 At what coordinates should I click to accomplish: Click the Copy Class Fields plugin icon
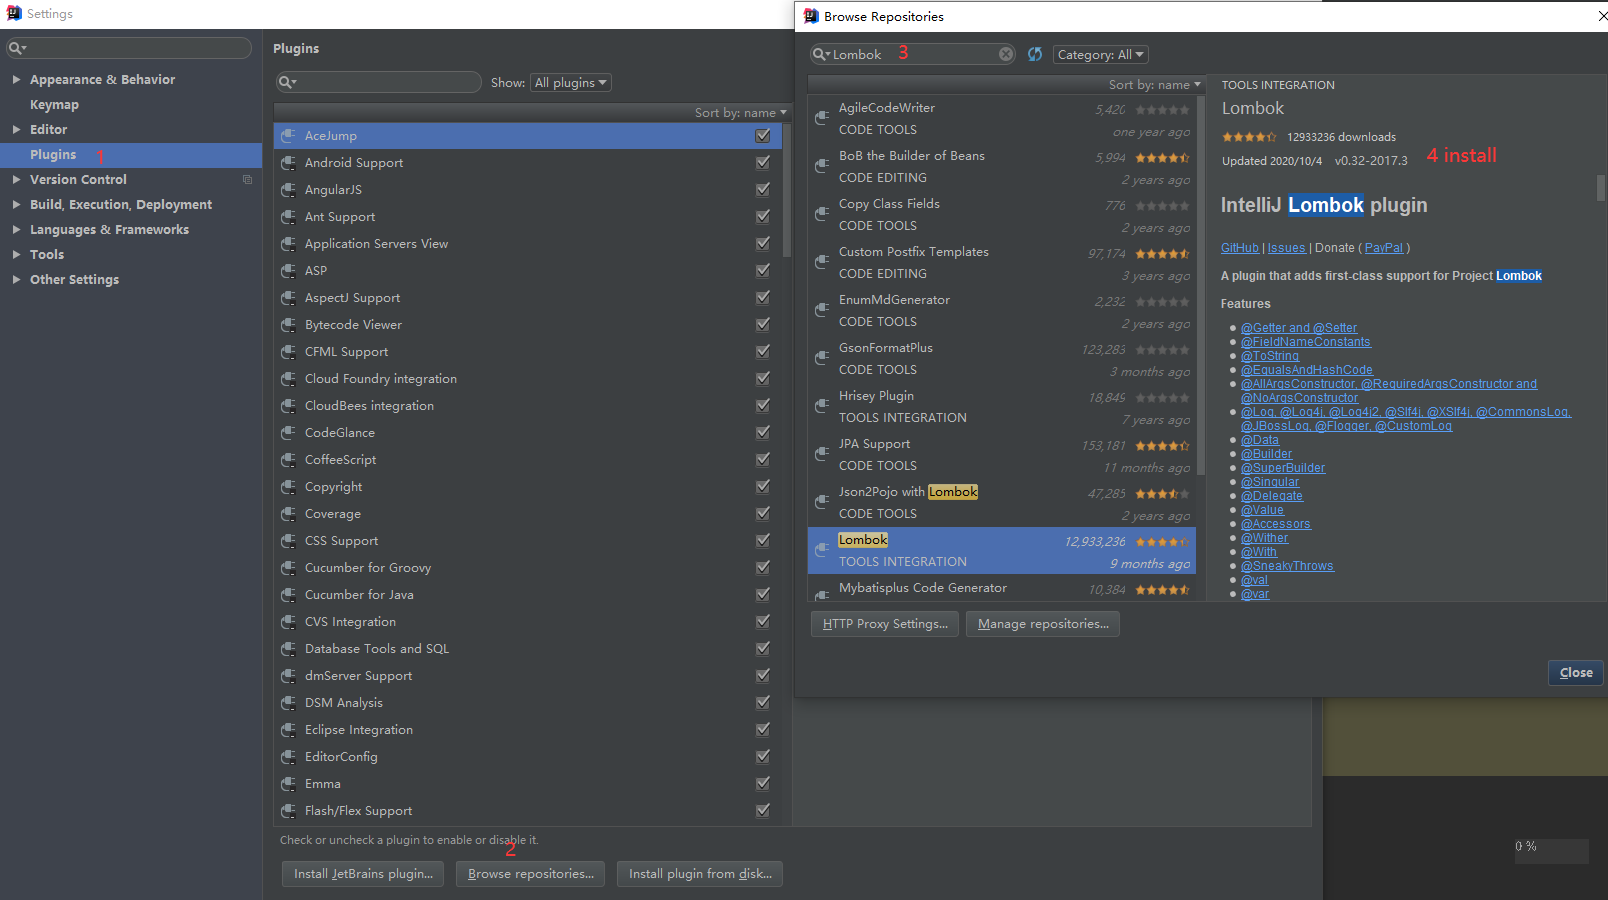pos(822,214)
